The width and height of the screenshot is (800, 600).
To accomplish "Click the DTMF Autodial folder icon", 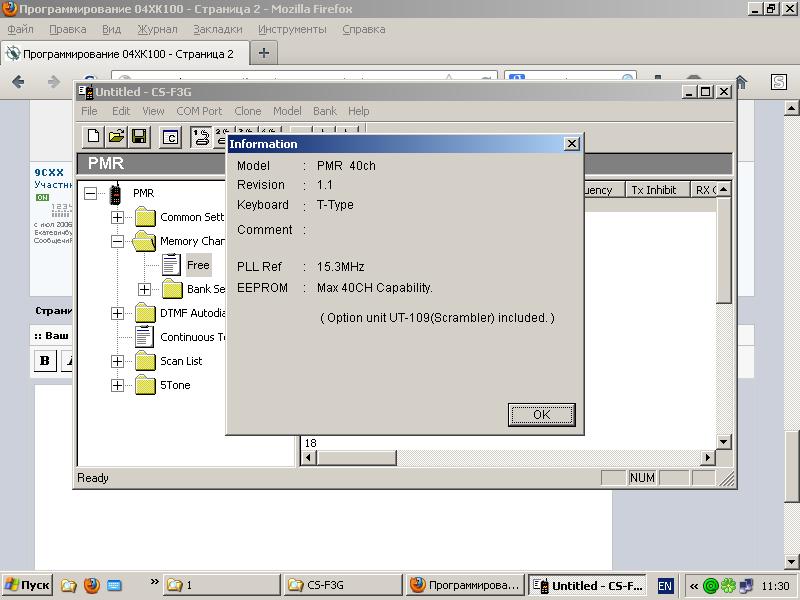I will (145, 313).
